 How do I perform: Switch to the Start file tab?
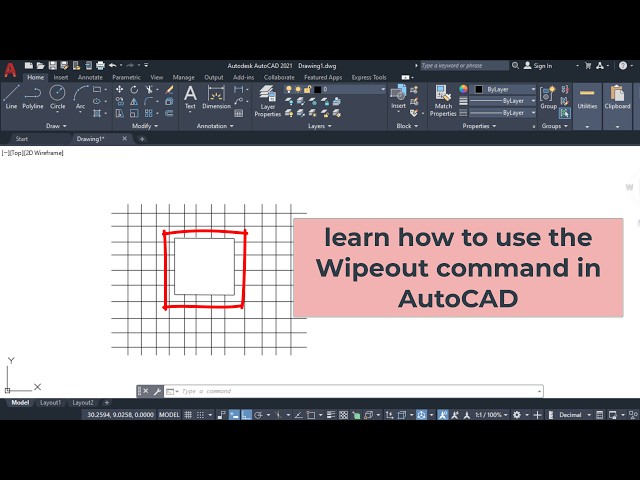[22, 139]
